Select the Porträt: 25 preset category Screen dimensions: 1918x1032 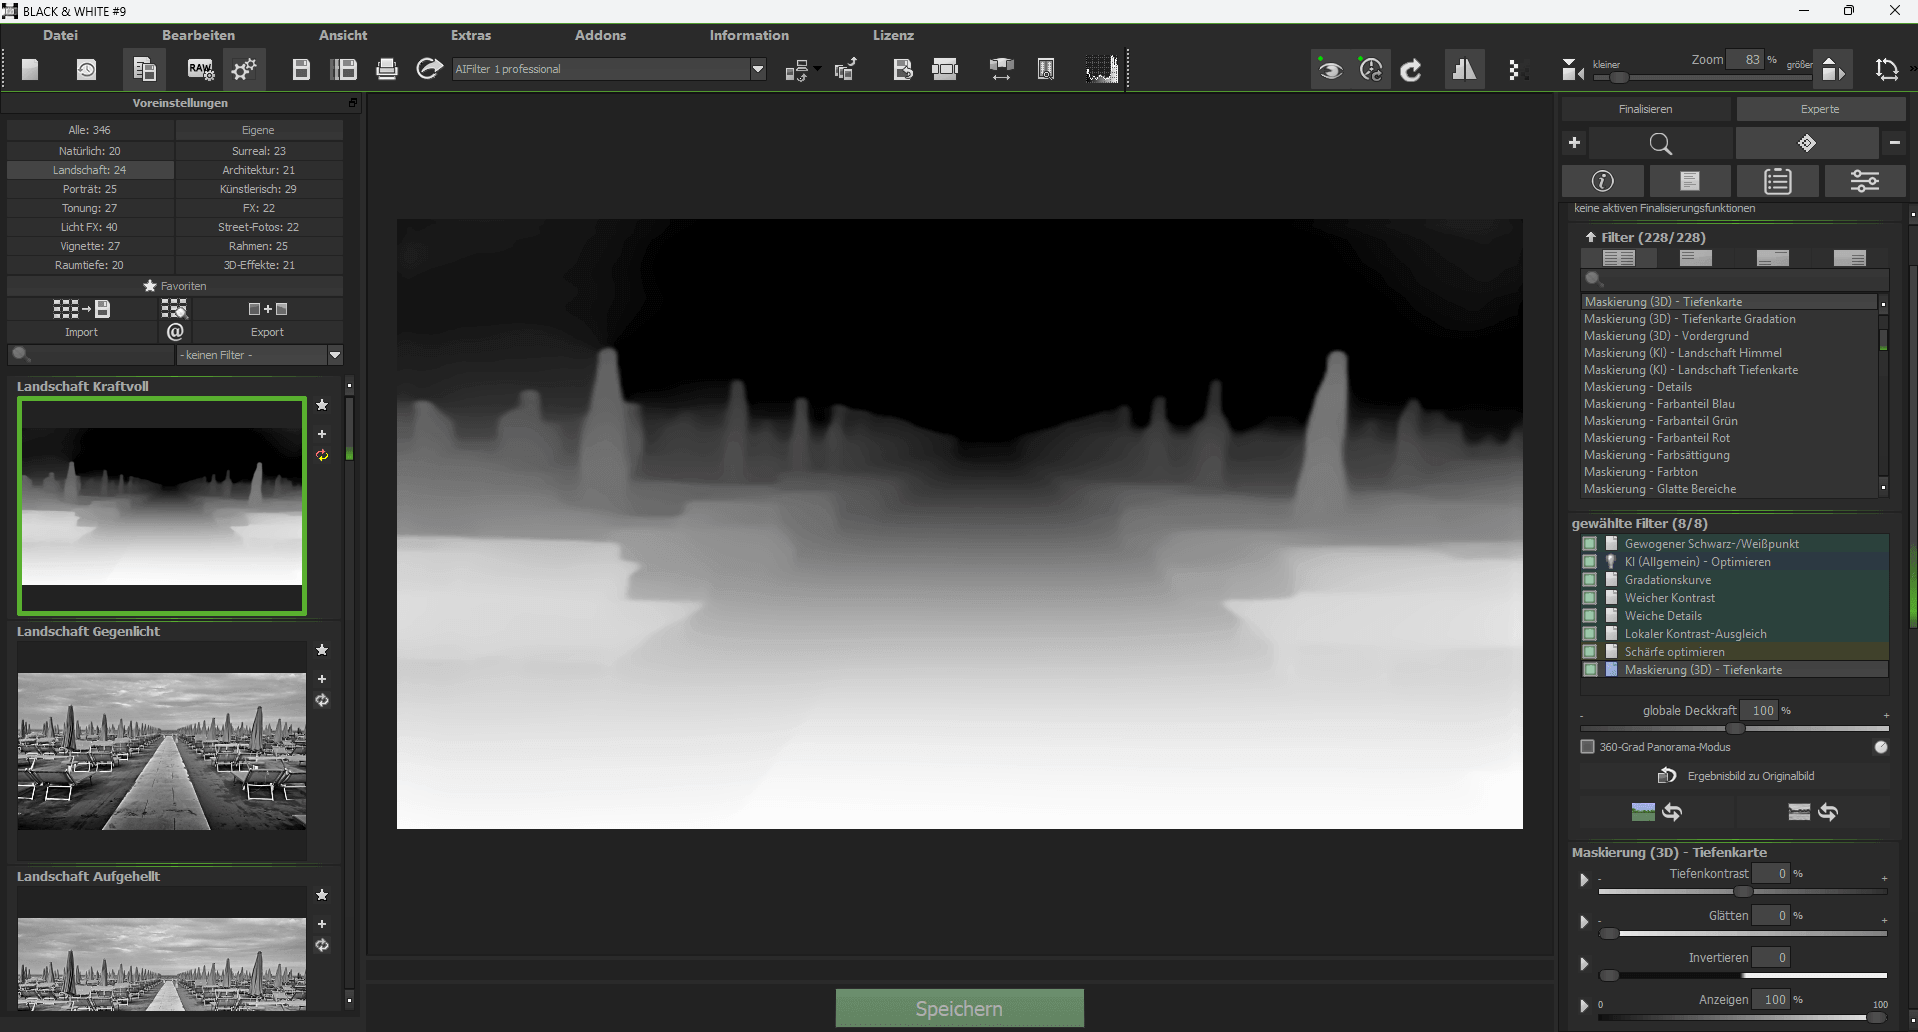(x=90, y=189)
